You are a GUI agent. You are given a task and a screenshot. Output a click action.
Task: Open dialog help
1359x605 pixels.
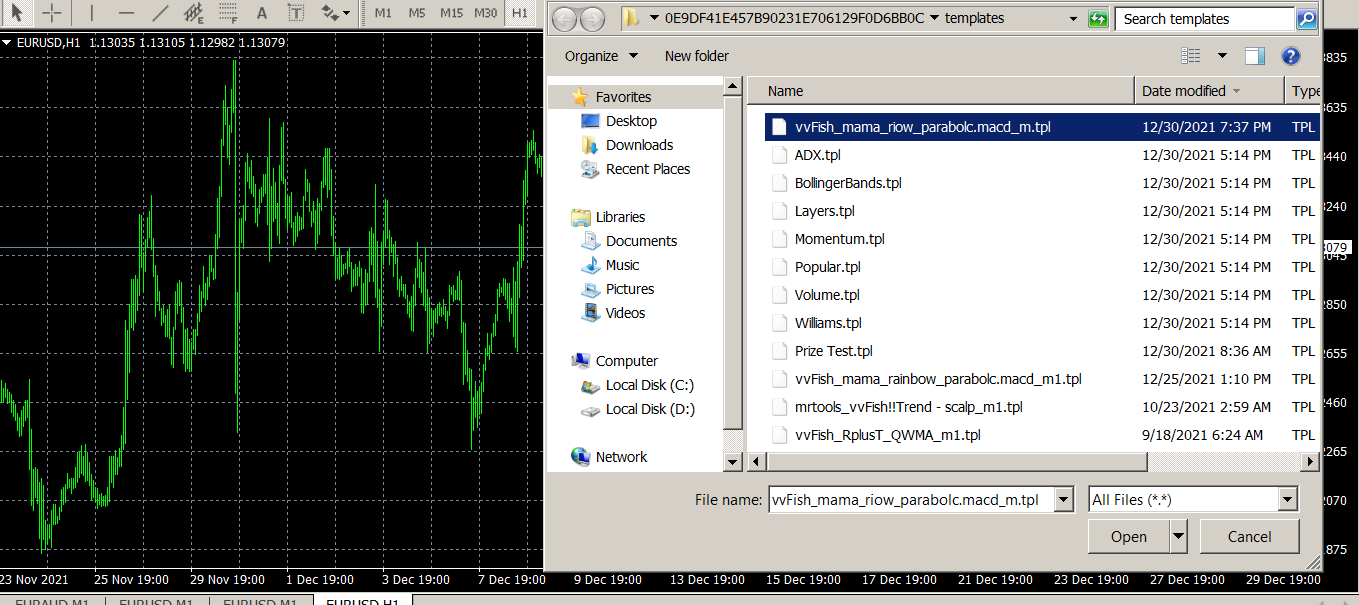(x=1291, y=56)
